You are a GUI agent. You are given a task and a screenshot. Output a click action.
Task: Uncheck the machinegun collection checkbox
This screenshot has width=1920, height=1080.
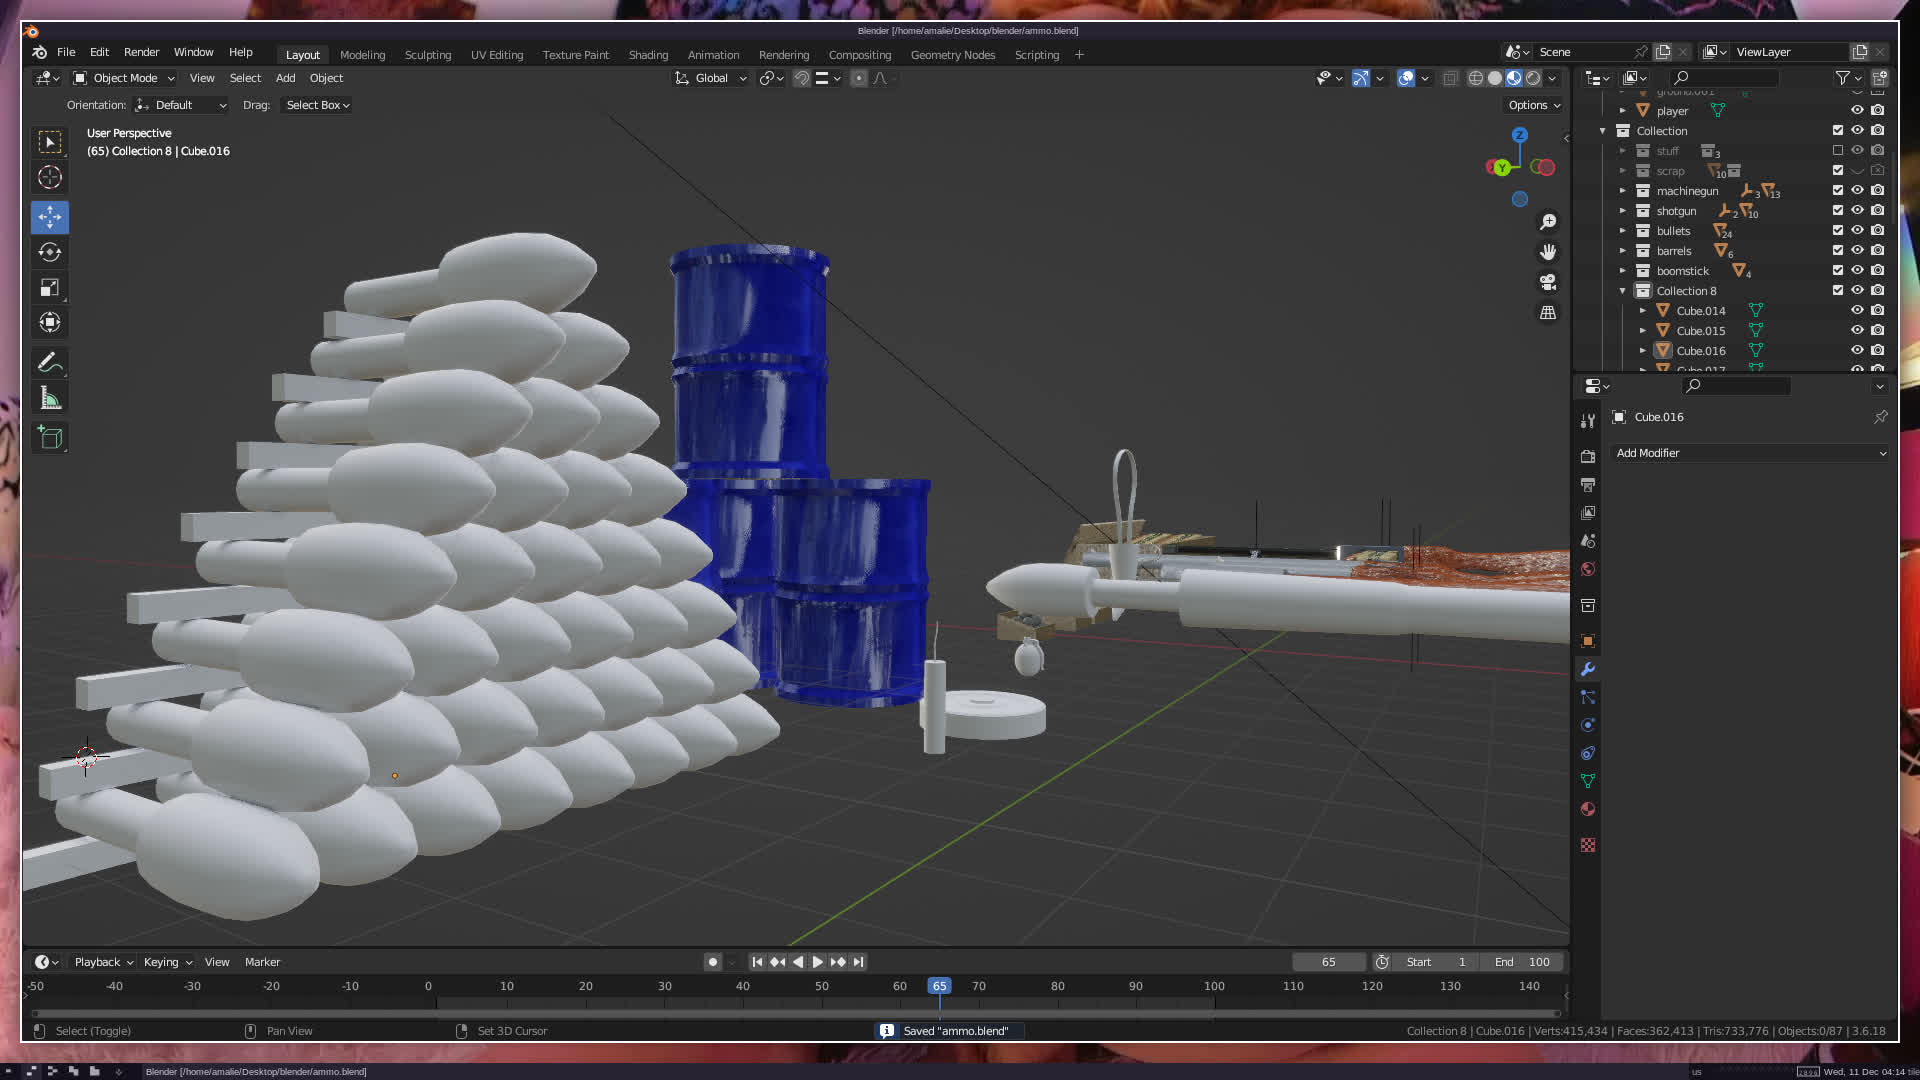pos(1838,191)
